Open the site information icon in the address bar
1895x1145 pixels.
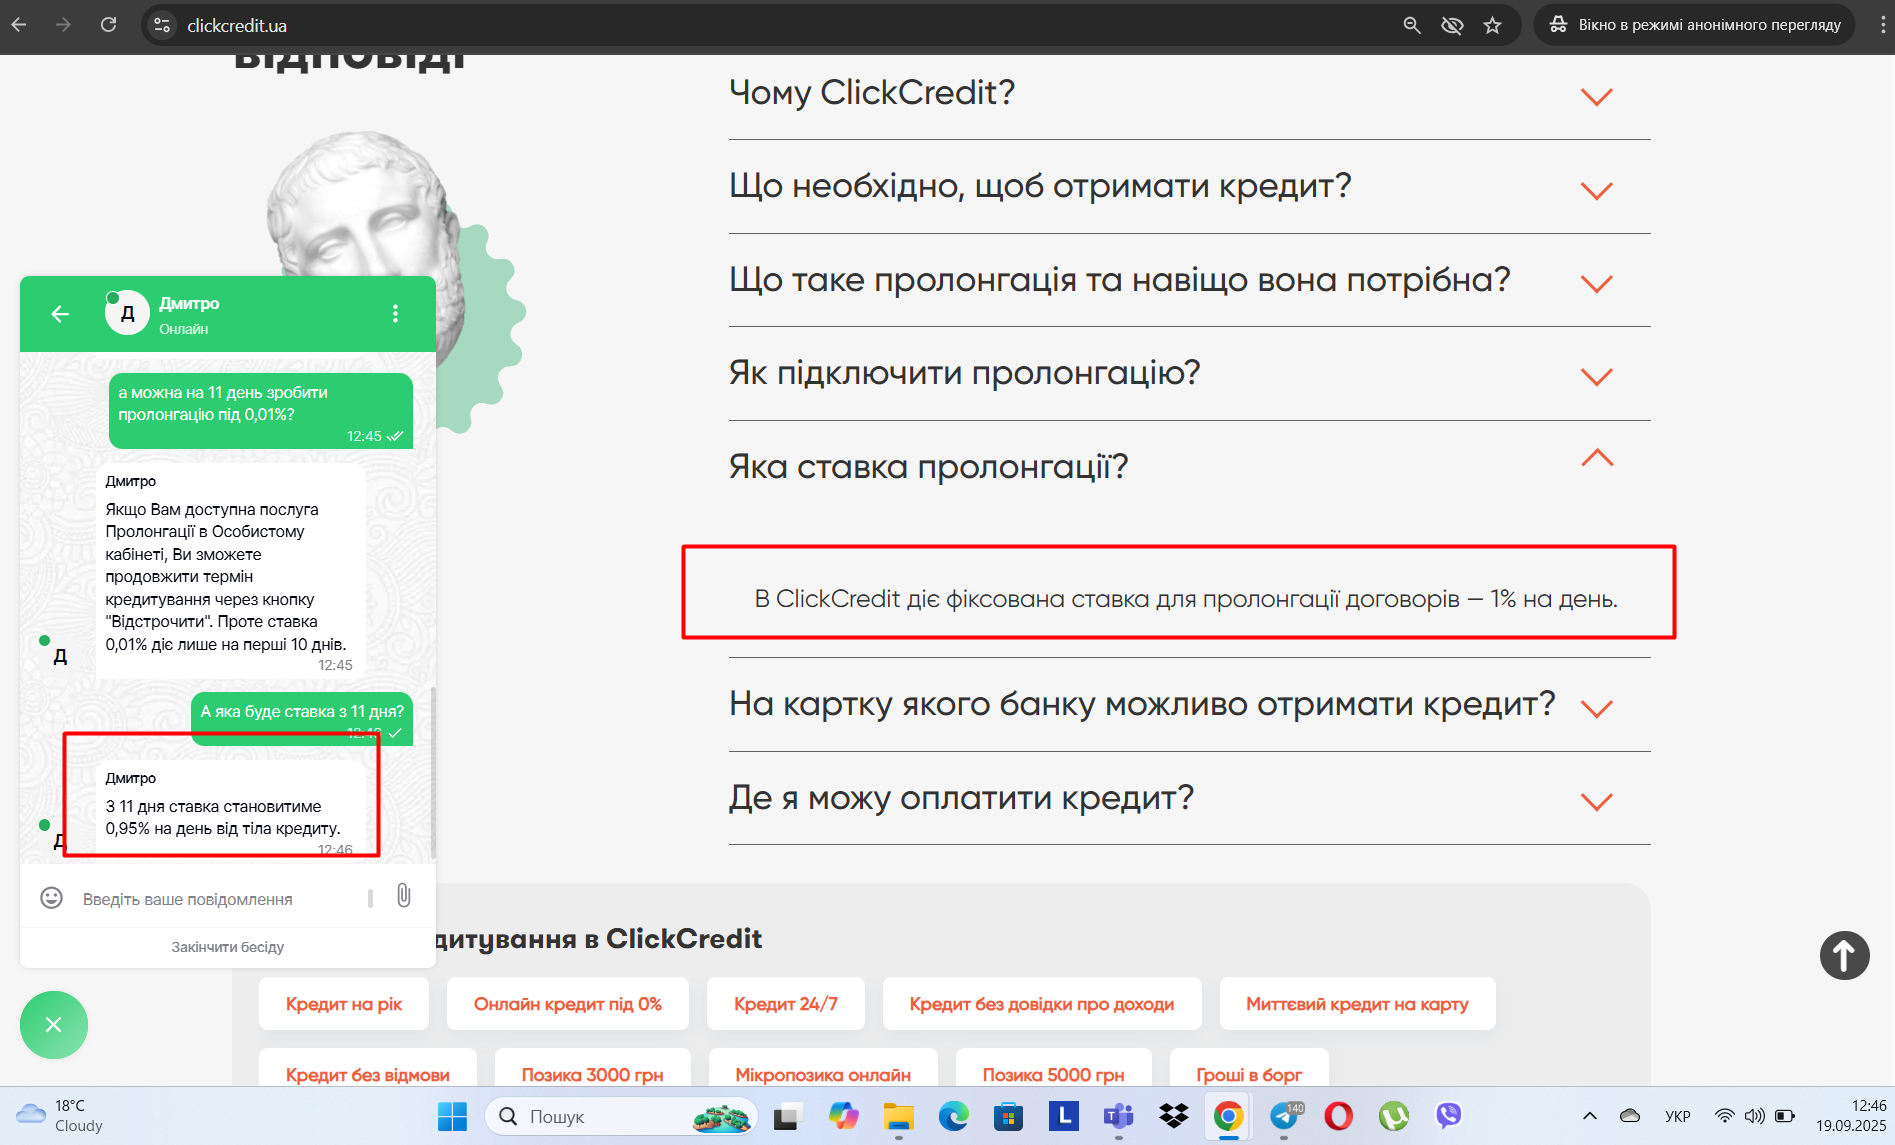(162, 25)
